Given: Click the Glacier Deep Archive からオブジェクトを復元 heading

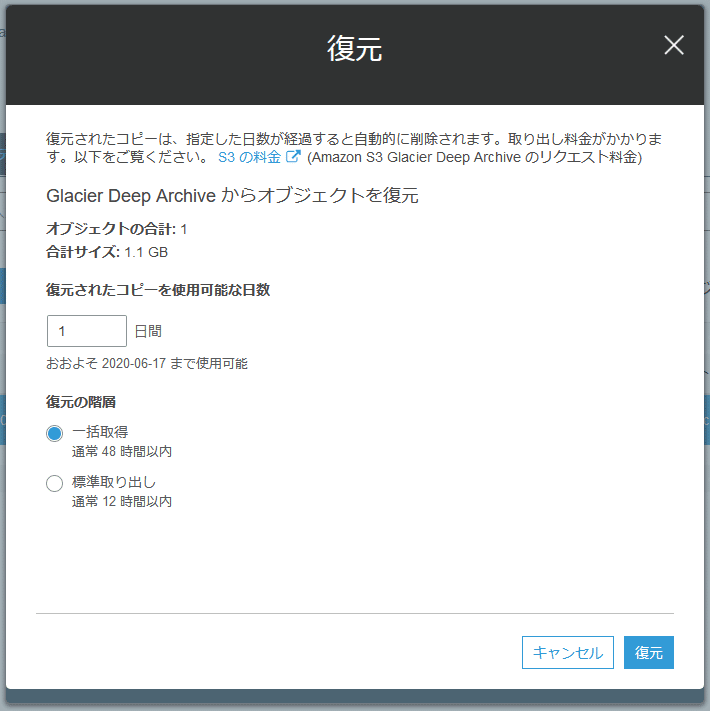Looking at the screenshot, I should pyautogui.click(x=232, y=196).
